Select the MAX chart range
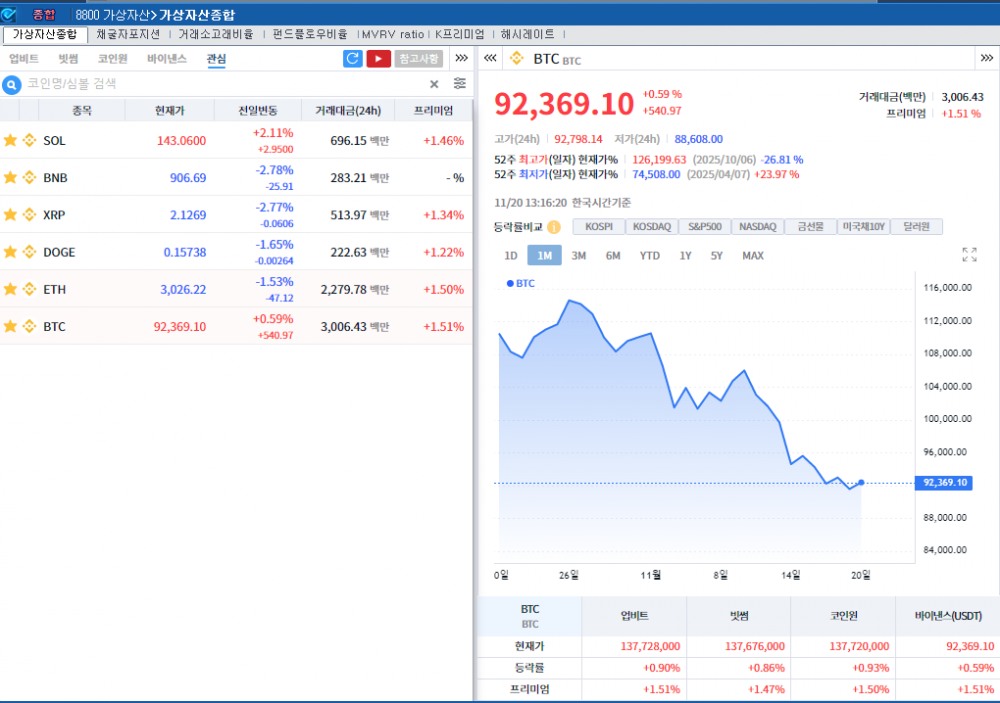The height and width of the screenshot is (703, 1000). (753, 256)
